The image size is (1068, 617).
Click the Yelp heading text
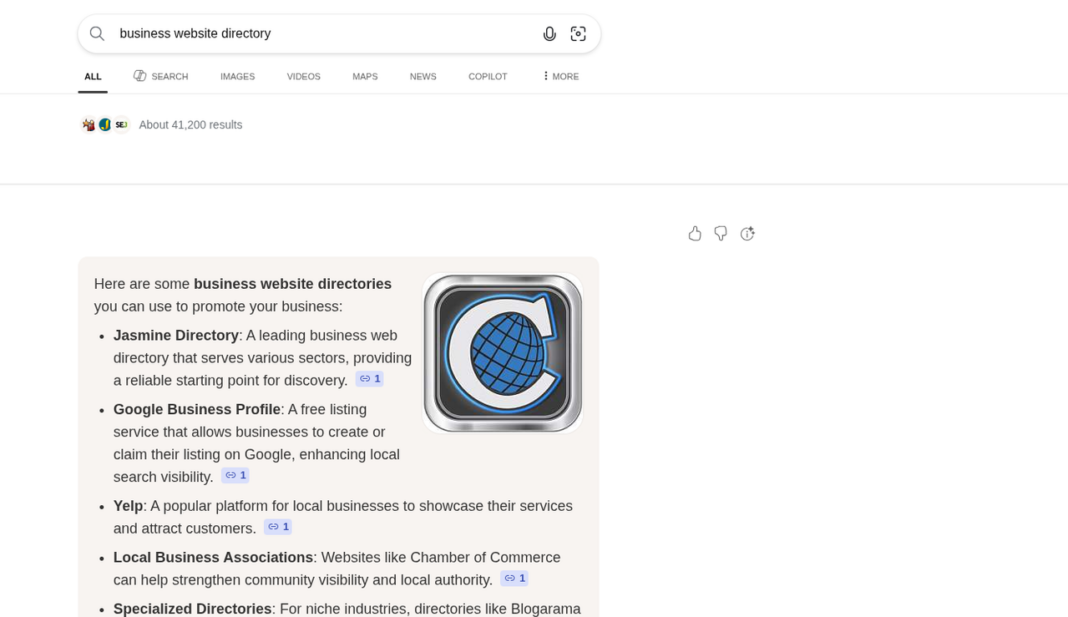click(128, 506)
